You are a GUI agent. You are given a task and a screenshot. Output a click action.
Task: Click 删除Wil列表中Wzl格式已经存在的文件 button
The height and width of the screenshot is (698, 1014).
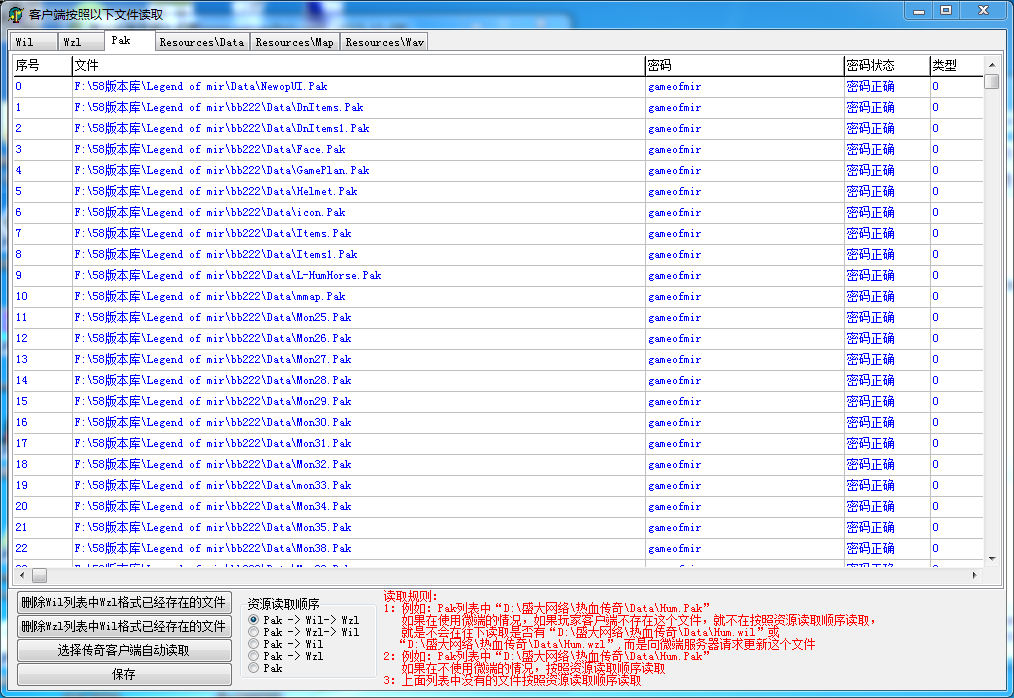point(124,602)
